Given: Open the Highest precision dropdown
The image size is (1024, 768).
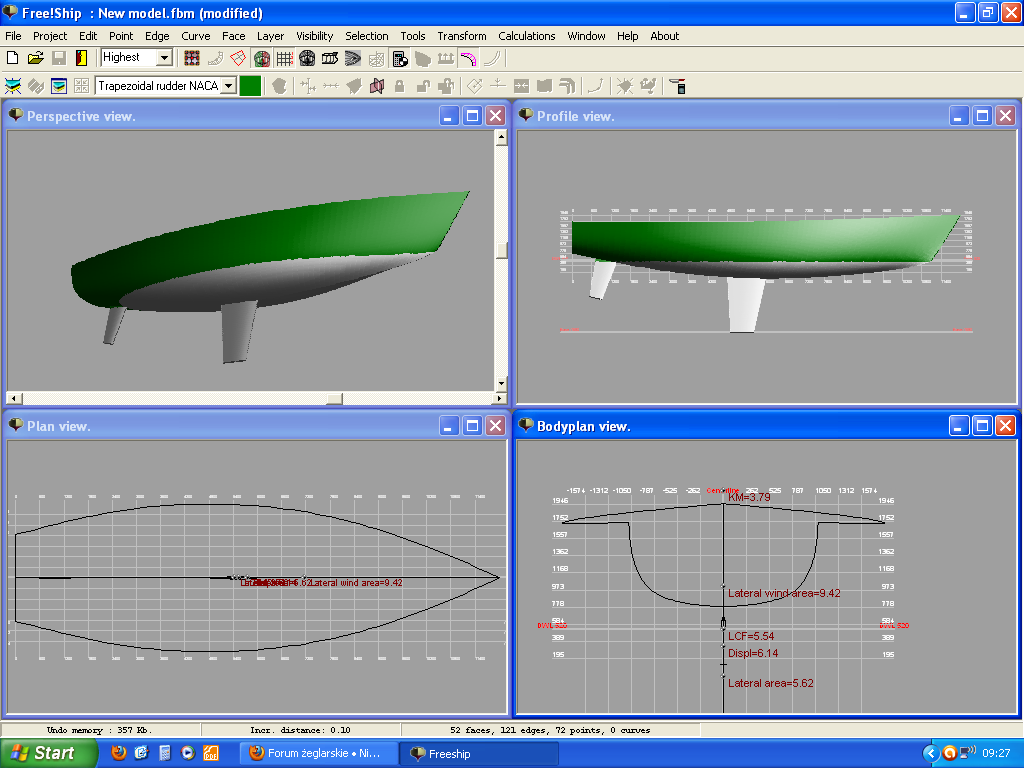Looking at the screenshot, I should pyautogui.click(x=165, y=57).
